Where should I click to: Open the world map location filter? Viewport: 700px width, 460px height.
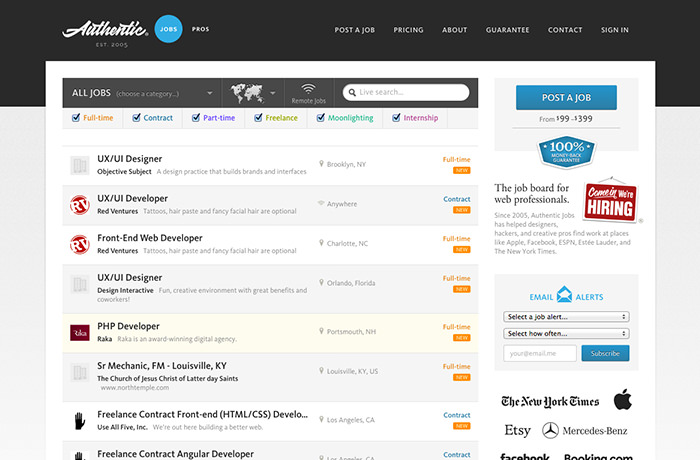pos(252,93)
